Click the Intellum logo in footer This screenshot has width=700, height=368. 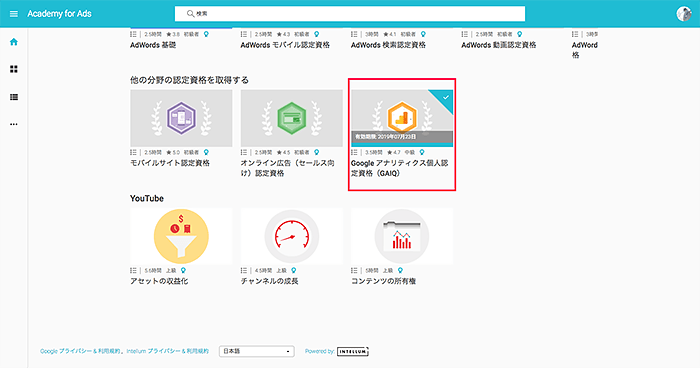[353, 351]
